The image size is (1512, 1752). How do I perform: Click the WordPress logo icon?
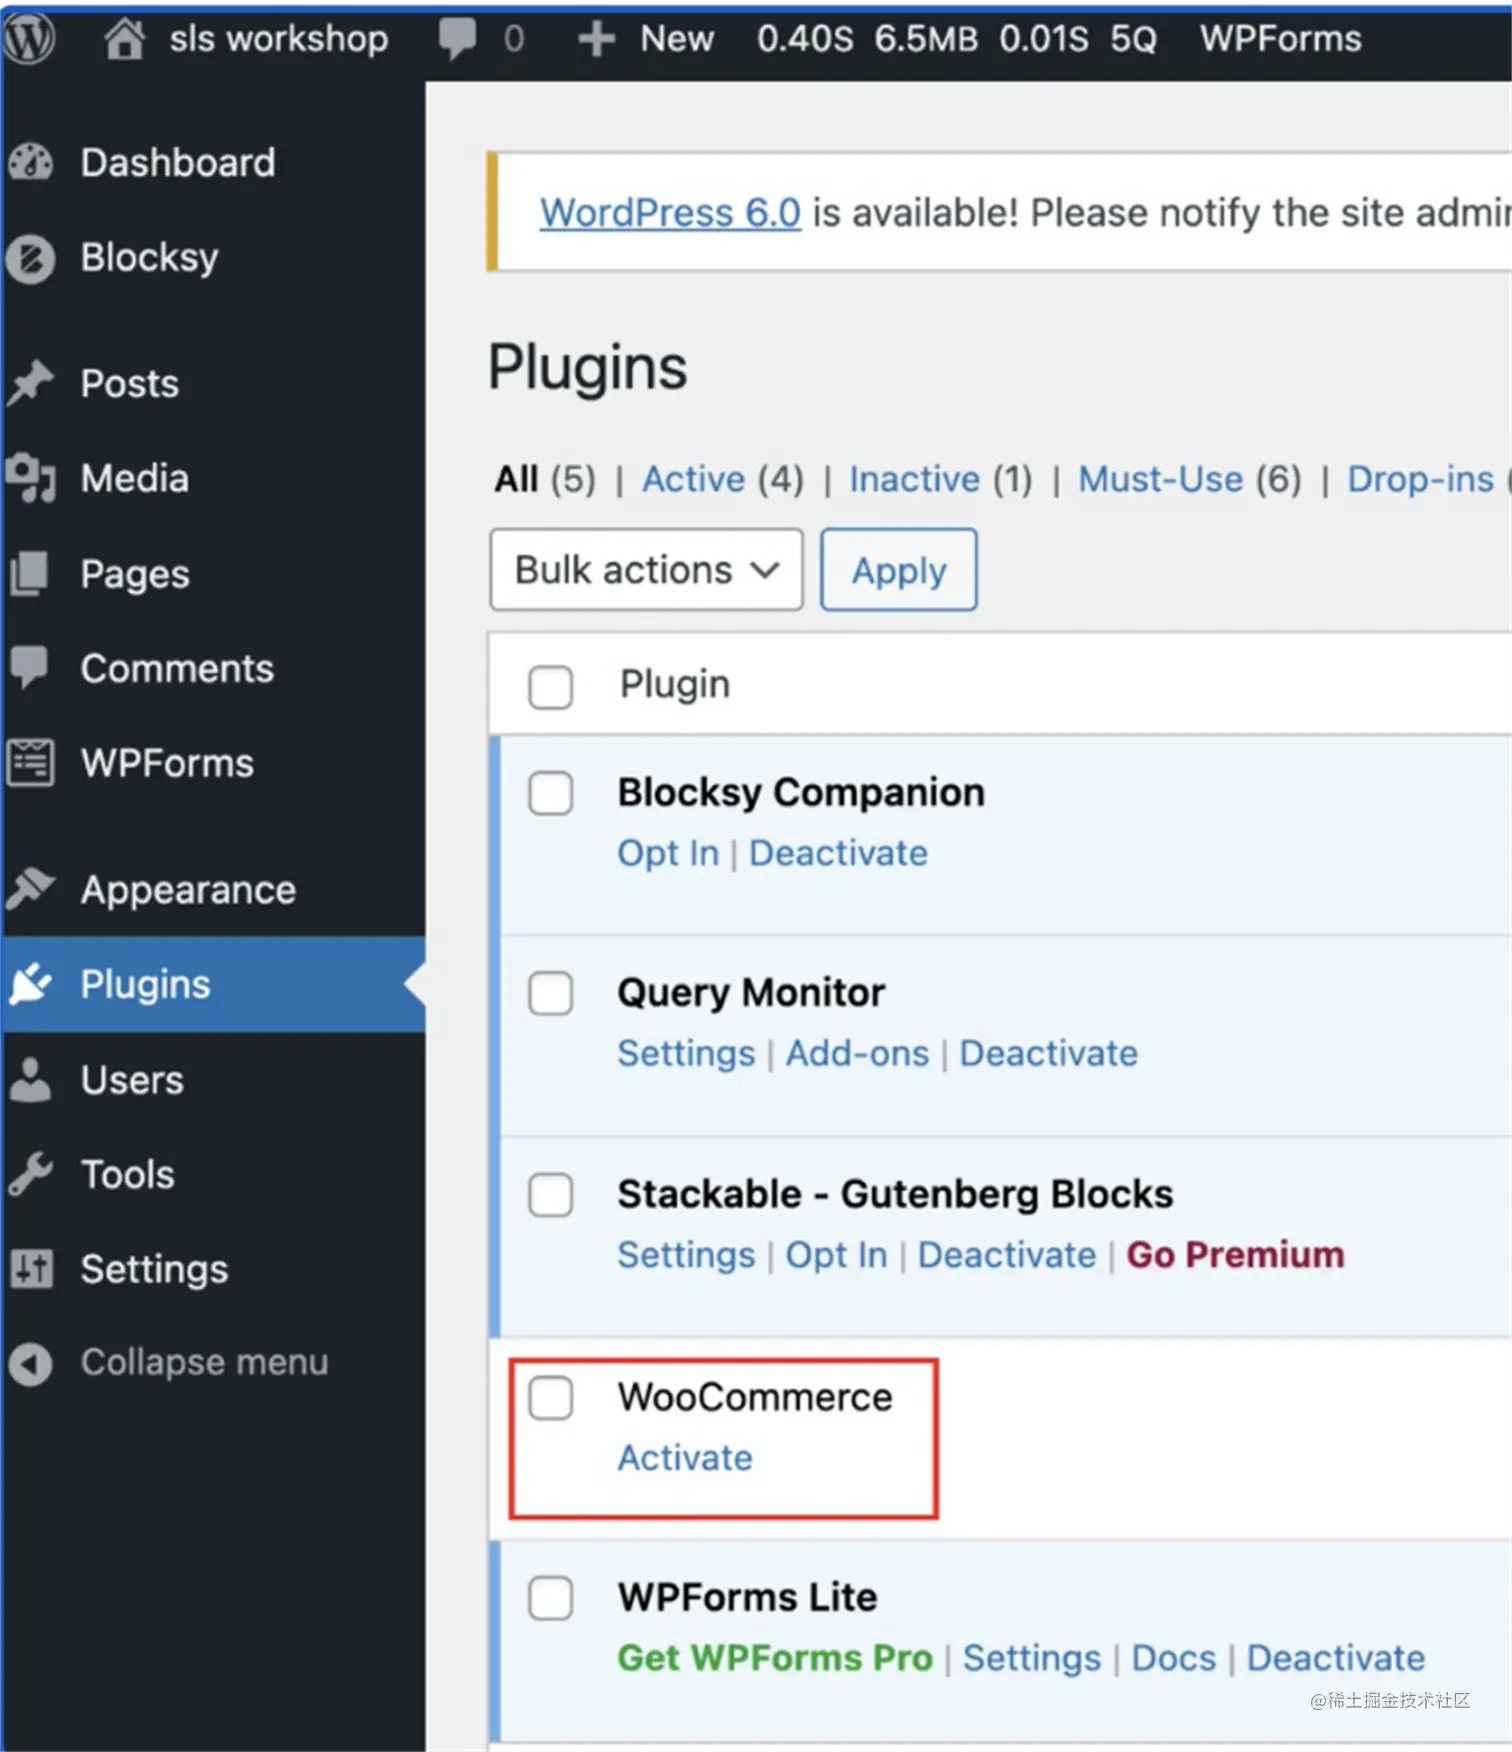[x=28, y=39]
